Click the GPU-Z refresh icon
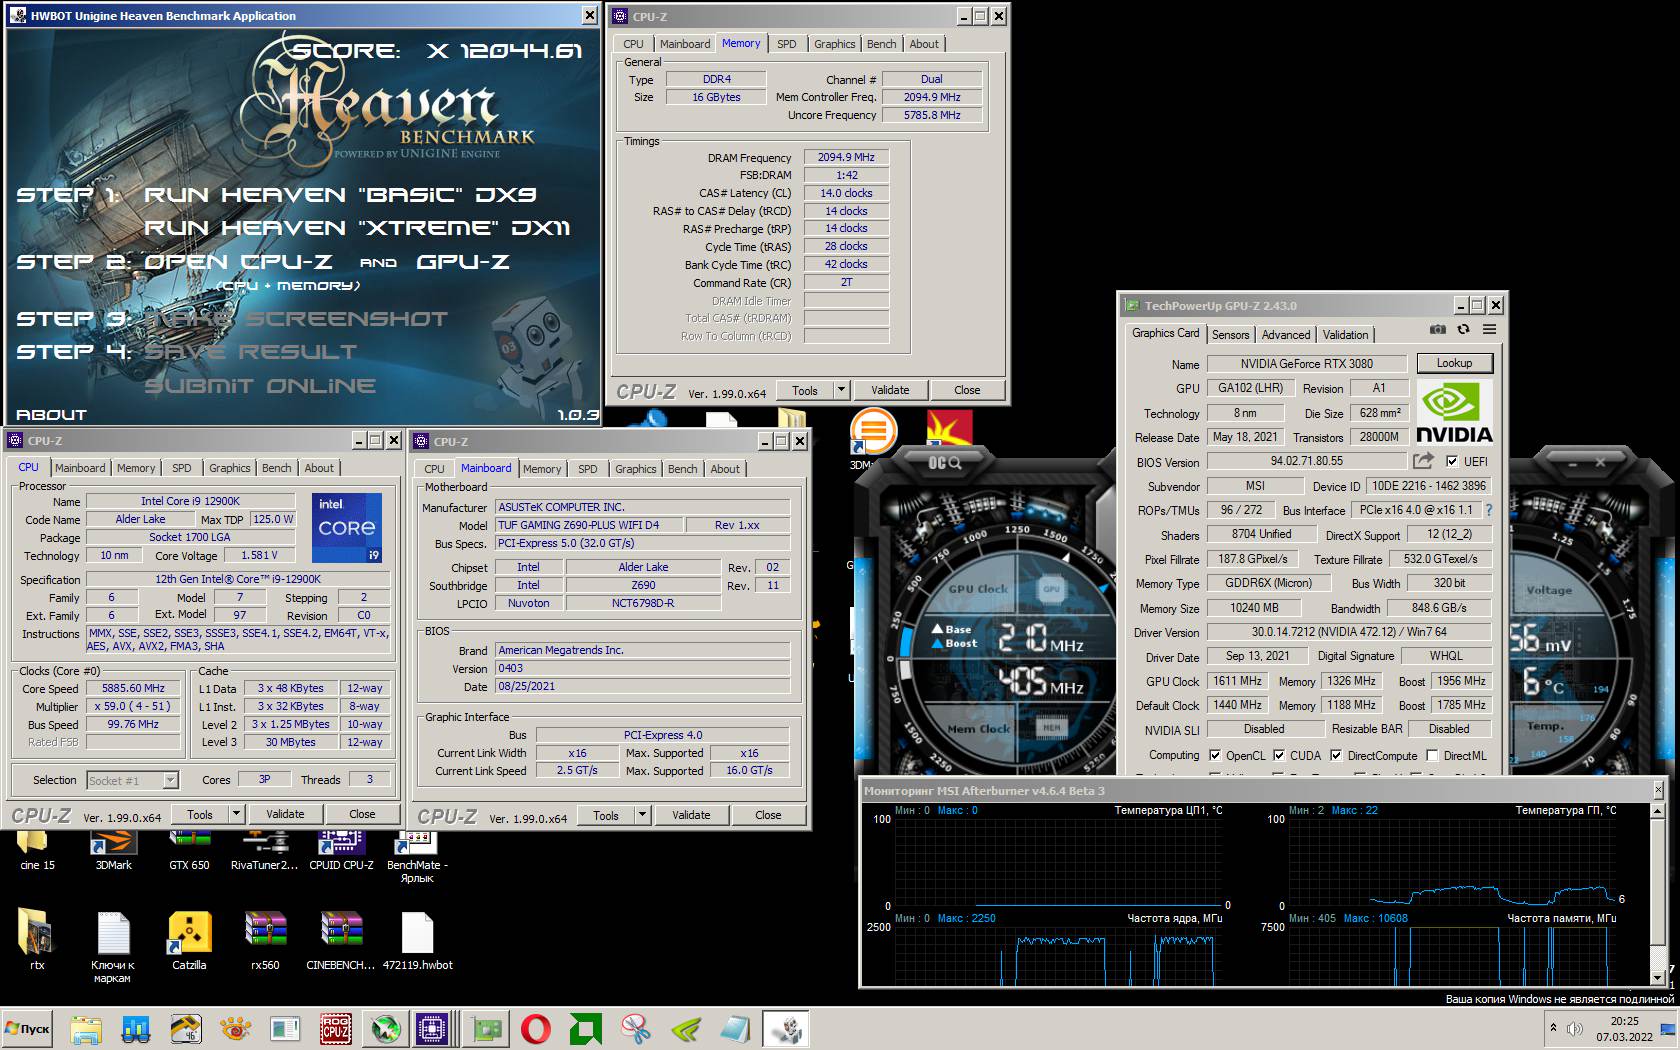 coord(1464,329)
